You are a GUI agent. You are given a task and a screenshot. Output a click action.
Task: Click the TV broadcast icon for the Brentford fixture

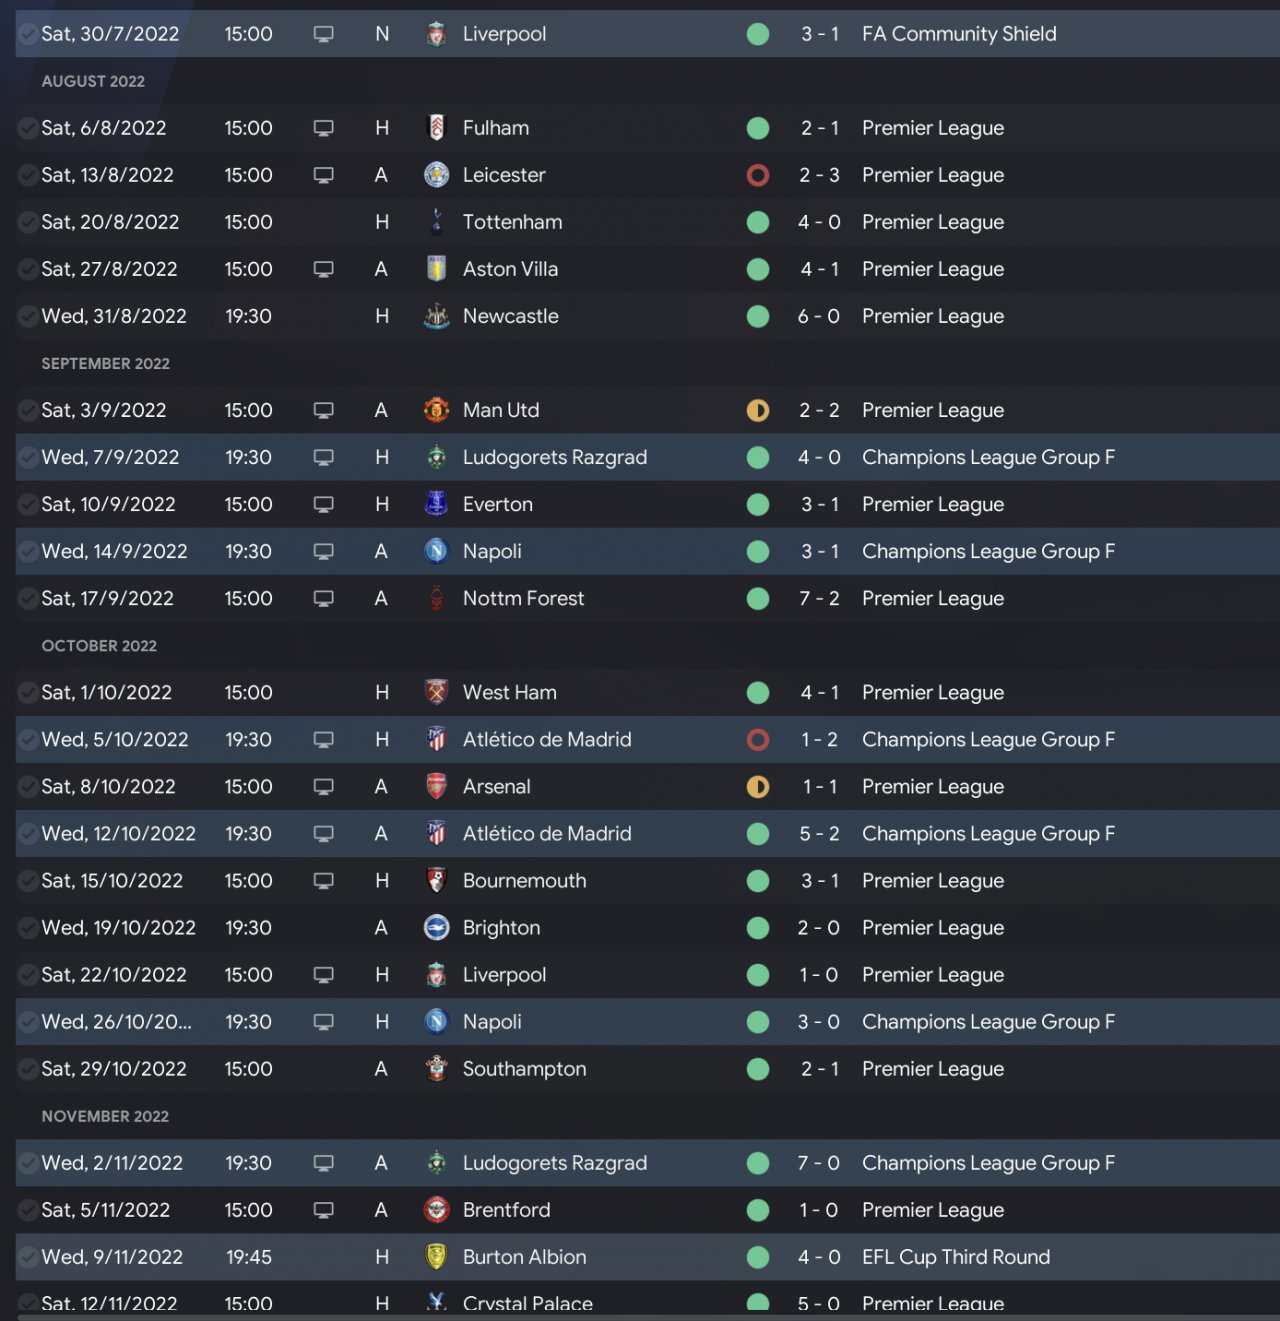pyautogui.click(x=323, y=1210)
